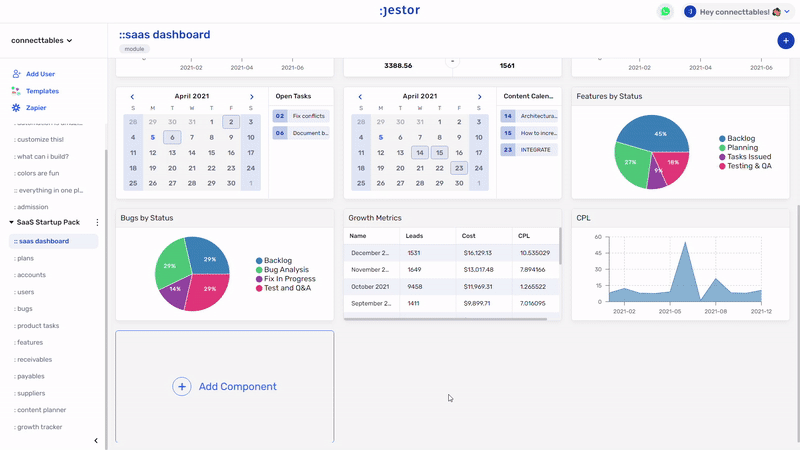The width and height of the screenshot is (800, 450).
Task: Open the bugs page
Action: (24, 309)
